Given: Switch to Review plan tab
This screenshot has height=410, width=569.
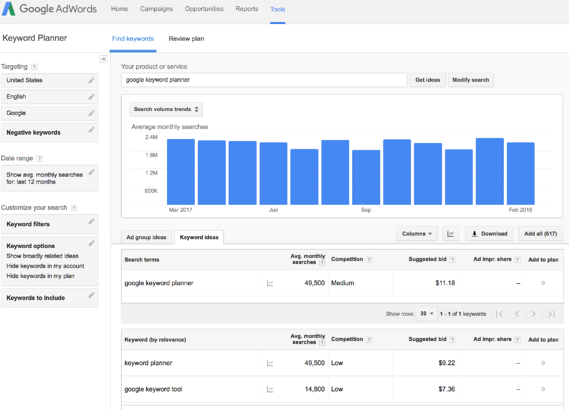Looking at the screenshot, I should pyautogui.click(x=186, y=38).
